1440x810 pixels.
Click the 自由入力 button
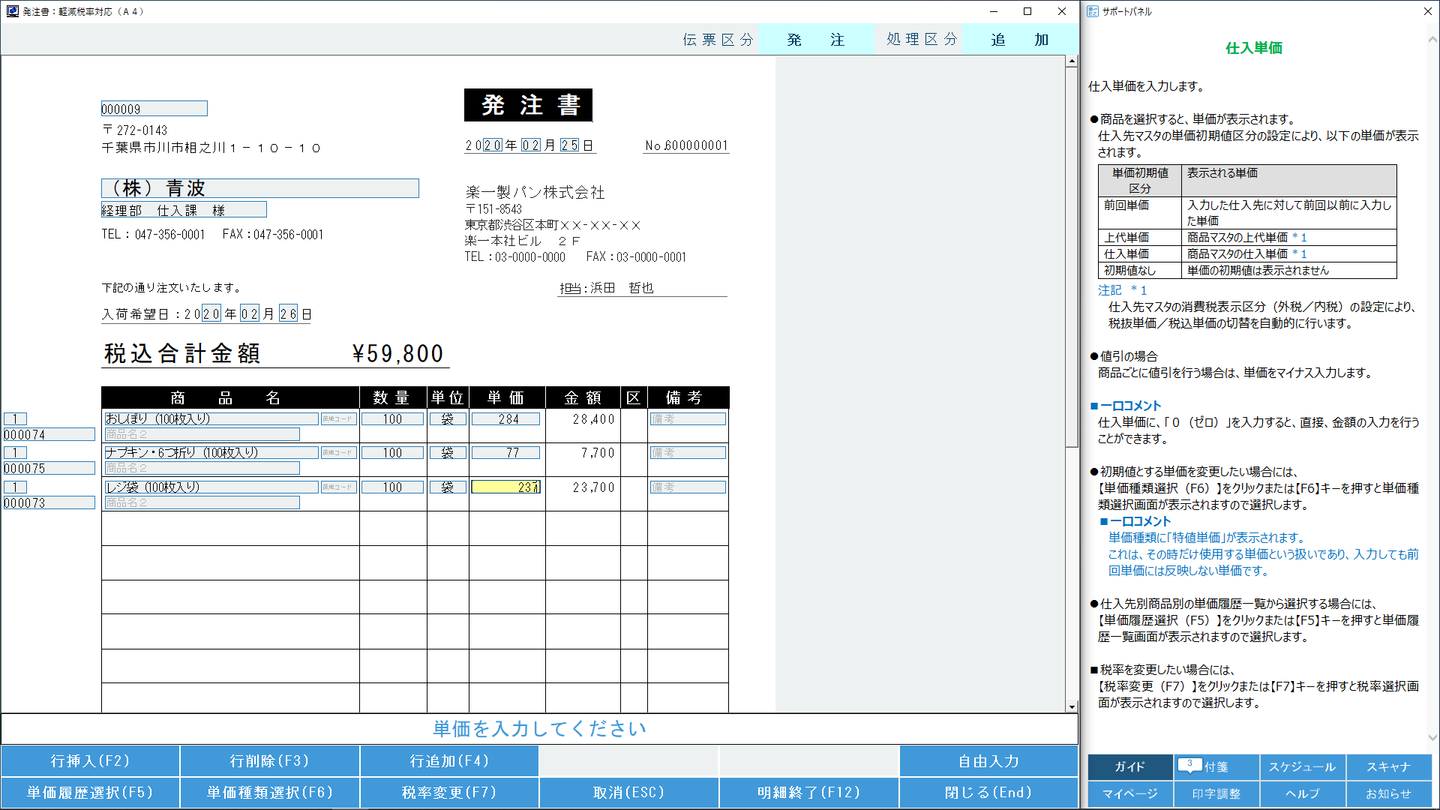tap(988, 761)
